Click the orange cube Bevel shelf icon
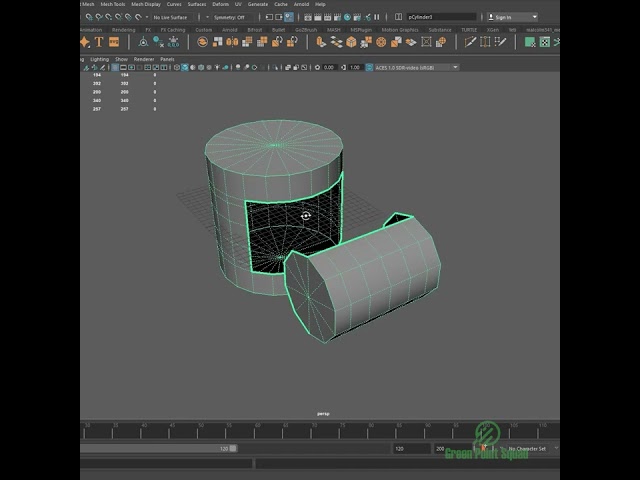Image resolution: width=640 pixels, height=480 pixels. pos(351,42)
